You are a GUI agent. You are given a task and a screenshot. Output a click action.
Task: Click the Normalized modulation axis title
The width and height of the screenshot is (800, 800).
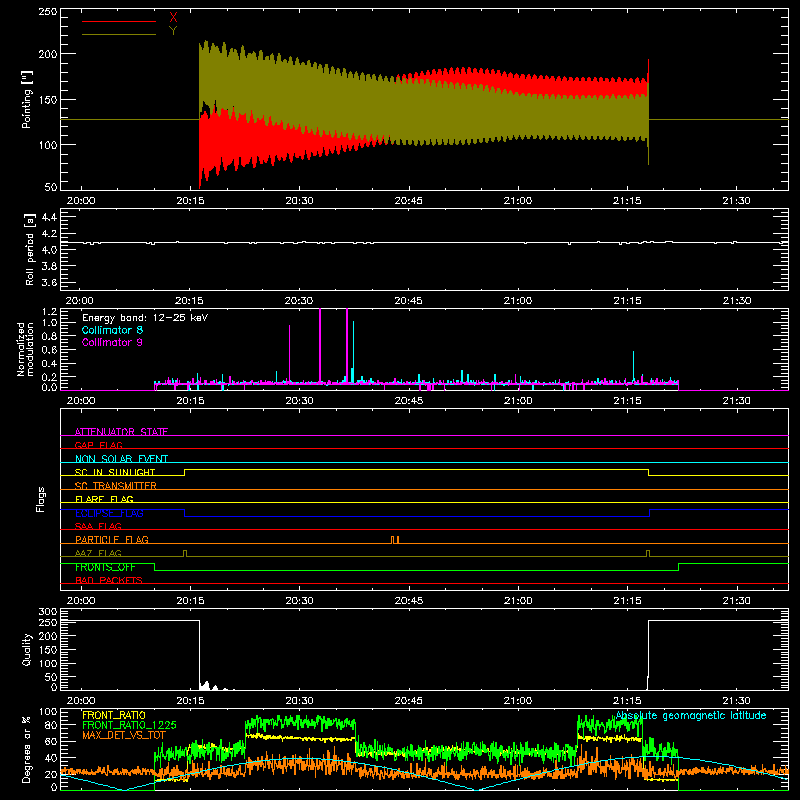coord(26,349)
